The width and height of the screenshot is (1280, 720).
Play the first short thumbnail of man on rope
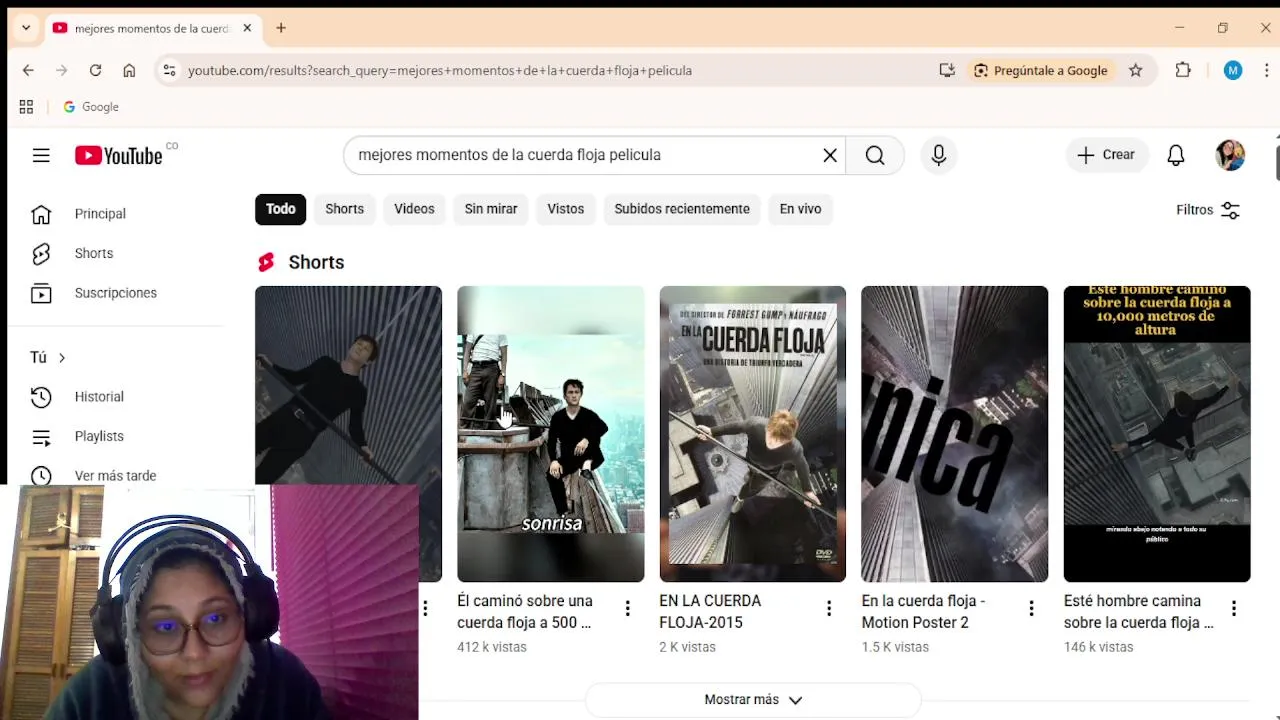[348, 385]
